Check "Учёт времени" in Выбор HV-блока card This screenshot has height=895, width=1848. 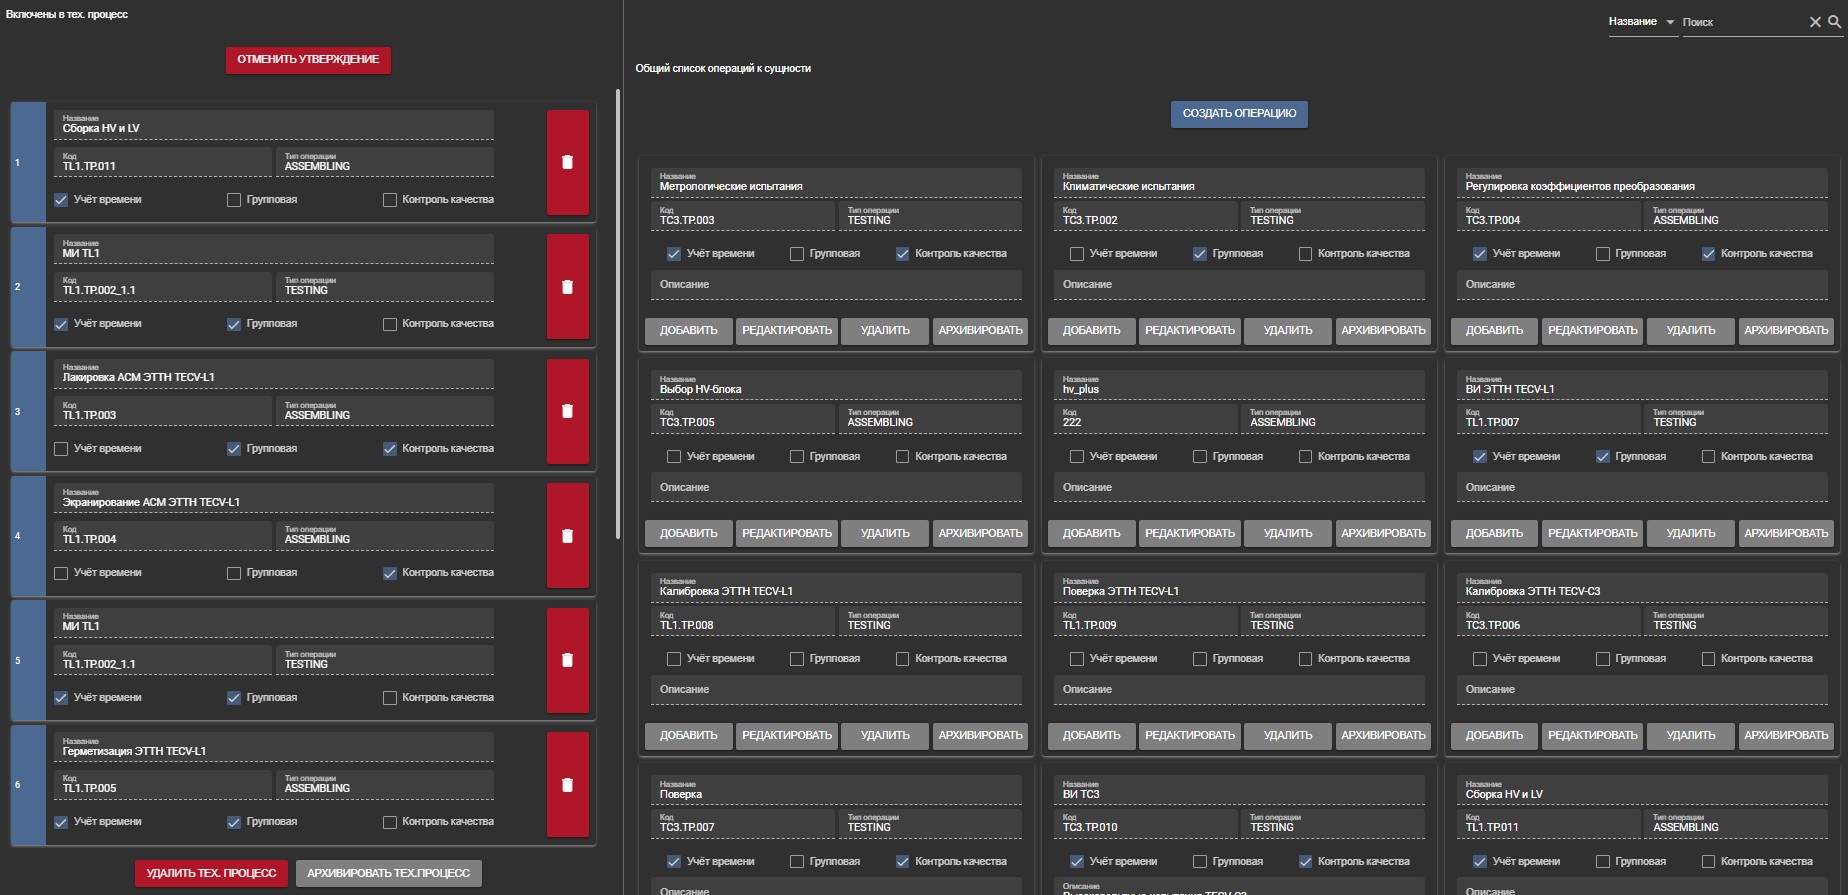coord(674,457)
